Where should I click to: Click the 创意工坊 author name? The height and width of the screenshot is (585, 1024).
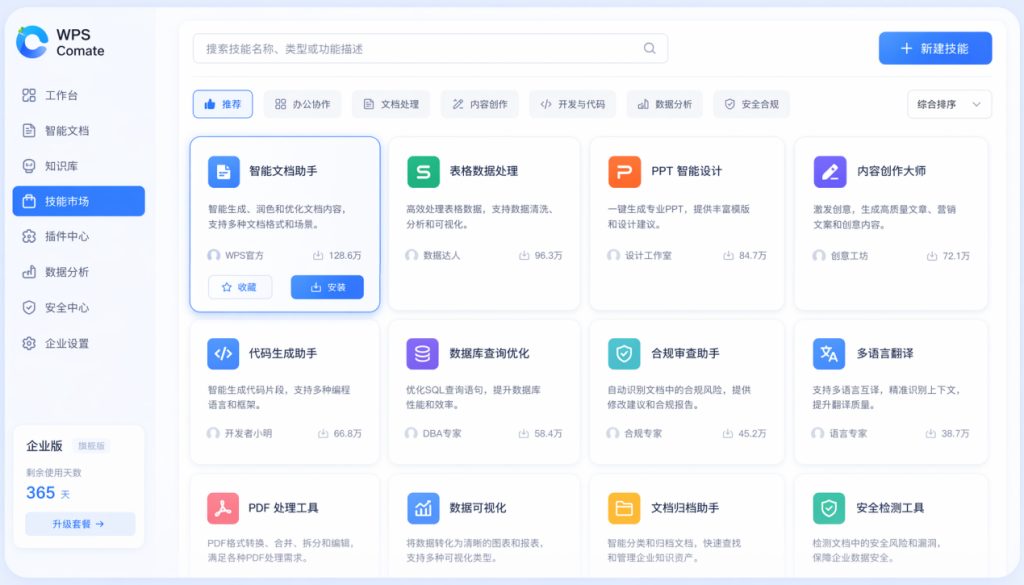click(x=849, y=255)
